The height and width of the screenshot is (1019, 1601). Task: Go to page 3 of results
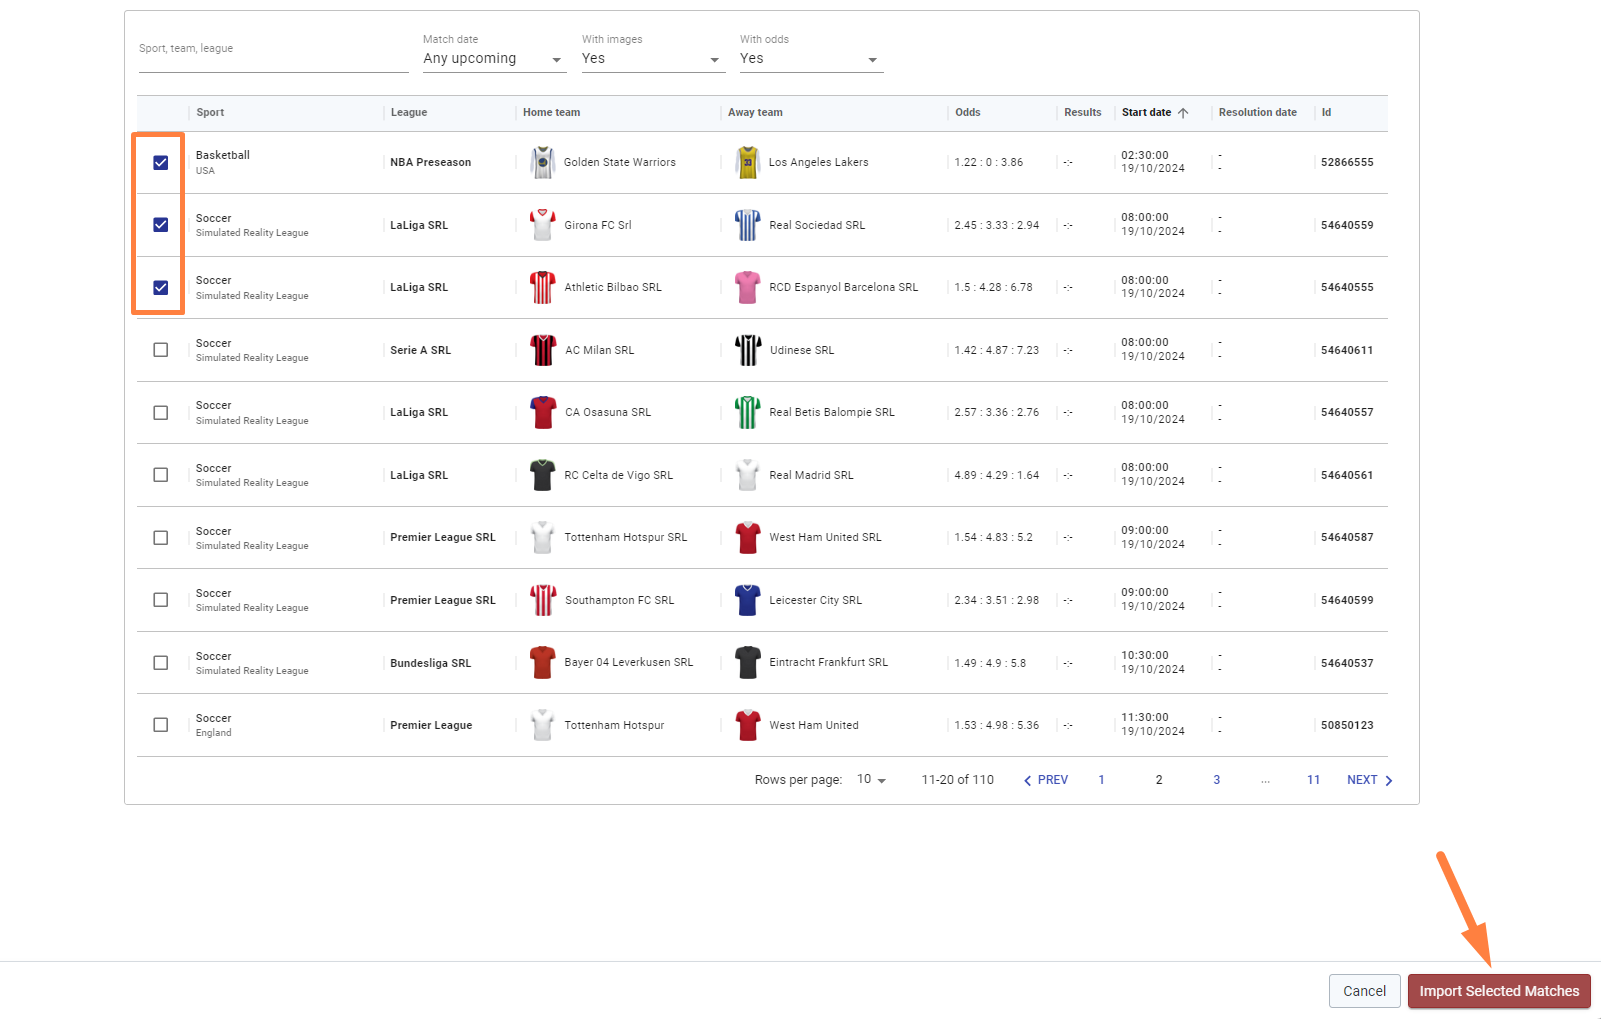point(1217,780)
